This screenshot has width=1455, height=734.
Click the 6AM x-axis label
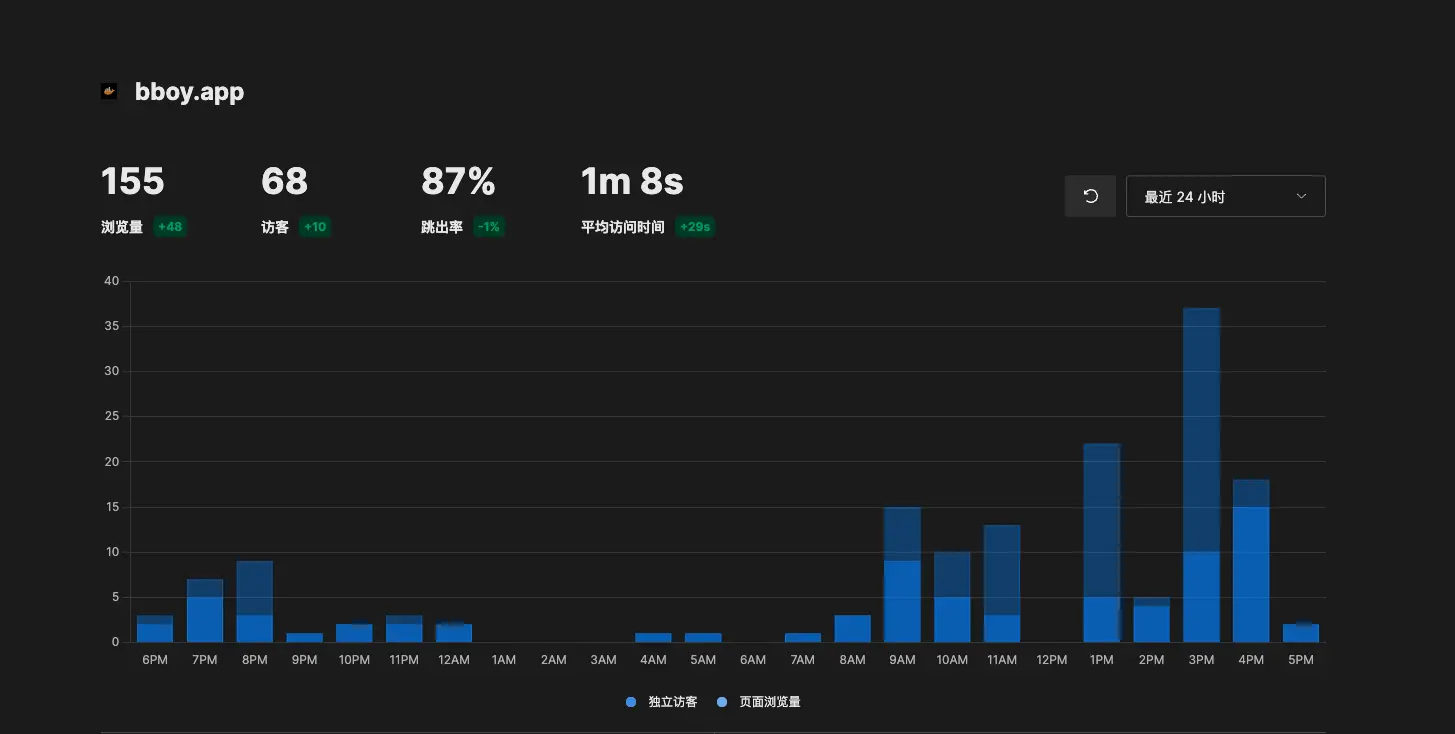tap(753, 660)
